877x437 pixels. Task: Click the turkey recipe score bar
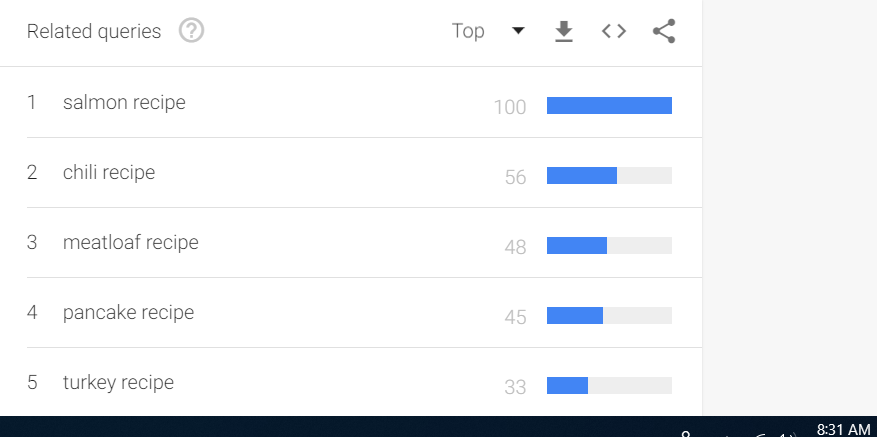coord(609,386)
